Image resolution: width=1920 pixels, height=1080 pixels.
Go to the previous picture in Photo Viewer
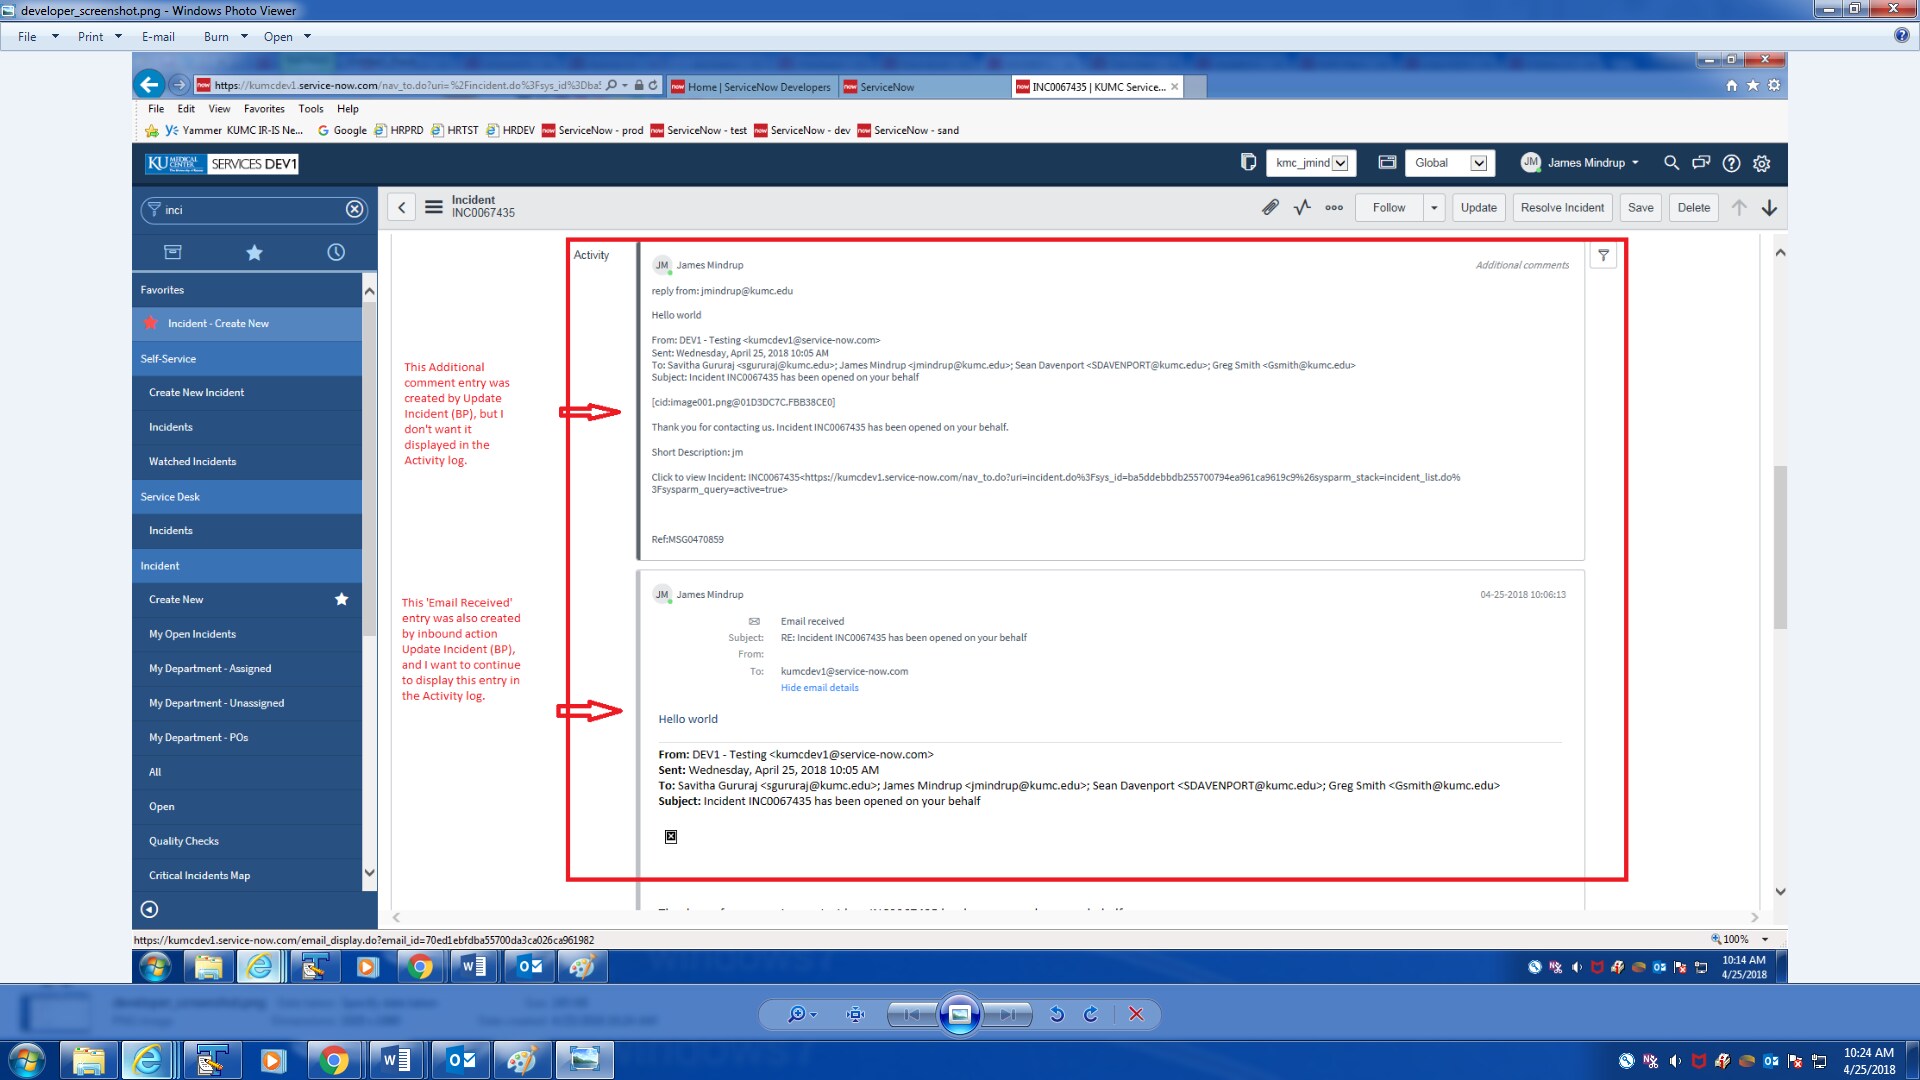pyautogui.click(x=911, y=1014)
